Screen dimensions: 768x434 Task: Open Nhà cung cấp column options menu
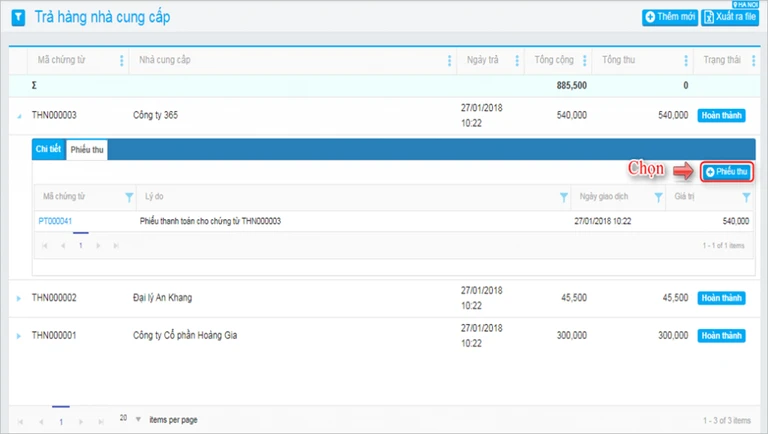tap(449, 60)
